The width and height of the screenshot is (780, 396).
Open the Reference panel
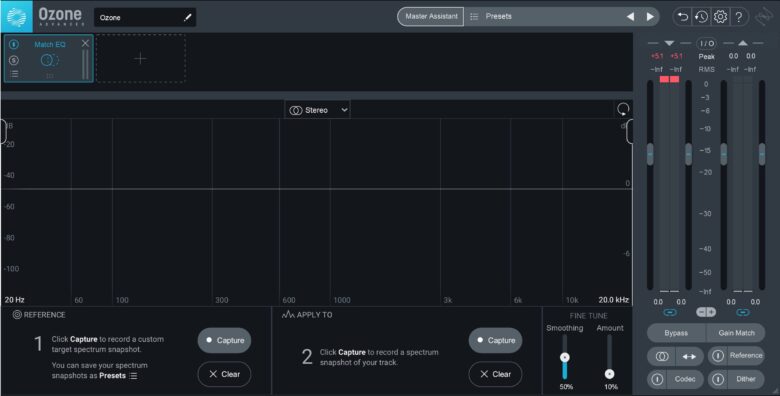(746, 355)
